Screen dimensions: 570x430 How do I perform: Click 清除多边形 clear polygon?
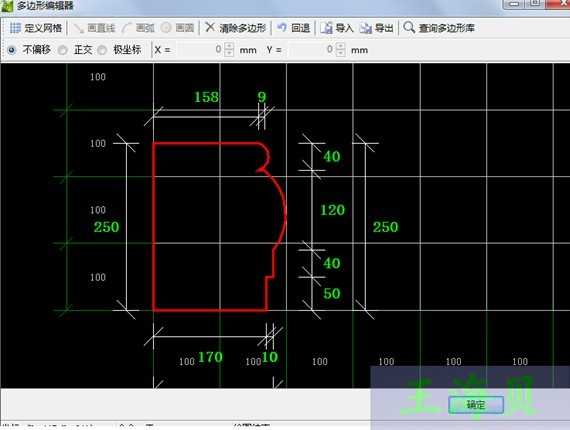click(235, 28)
